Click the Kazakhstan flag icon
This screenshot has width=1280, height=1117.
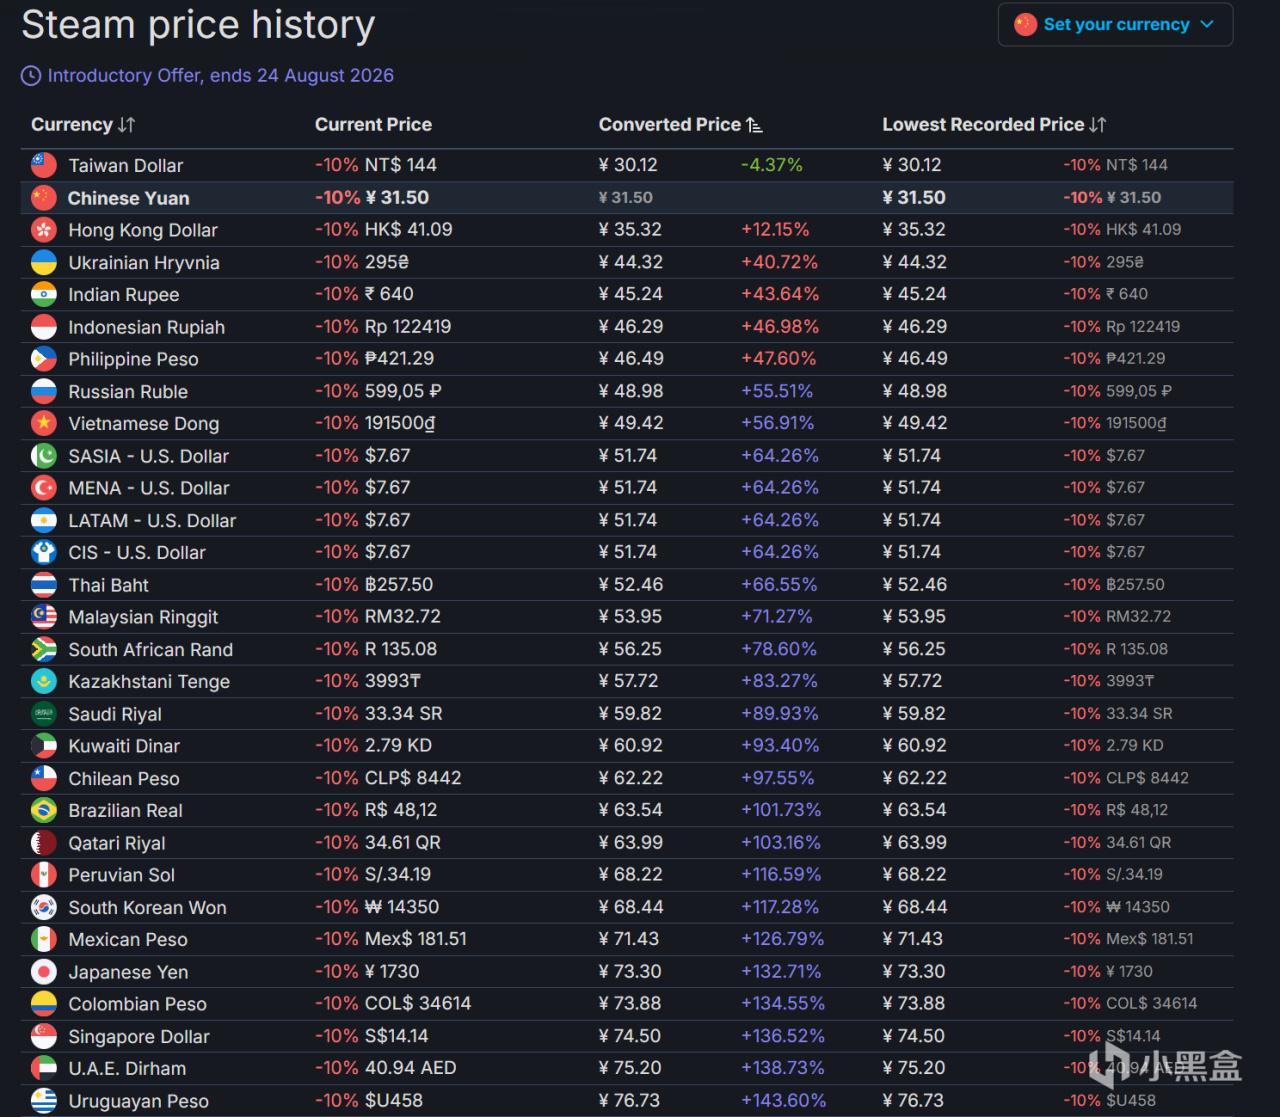[44, 681]
